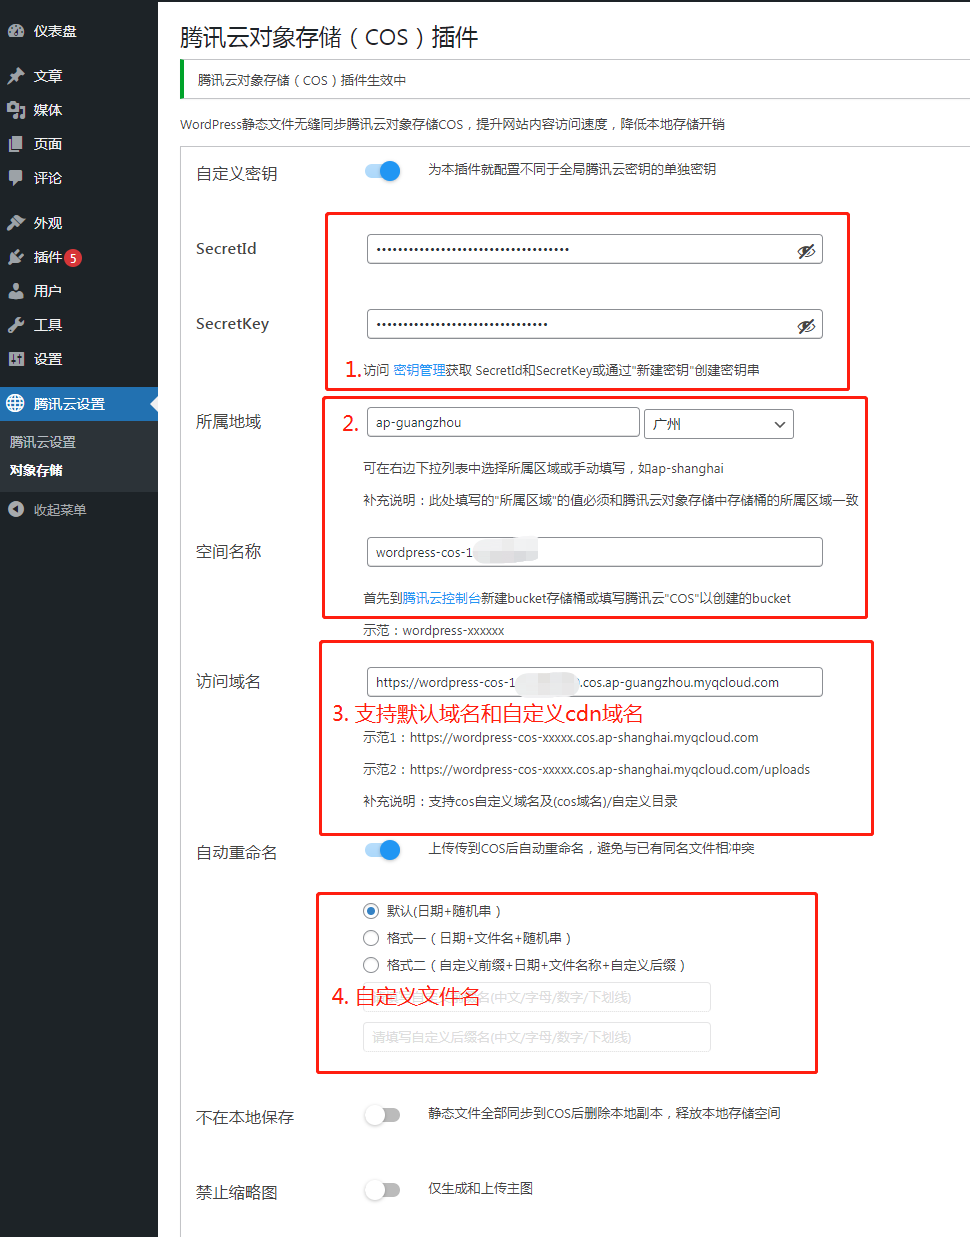The width and height of the screenshot is (970, 1237).
Task: Open the 腾讯云控制台 link
Action: [x=441, y=598]
